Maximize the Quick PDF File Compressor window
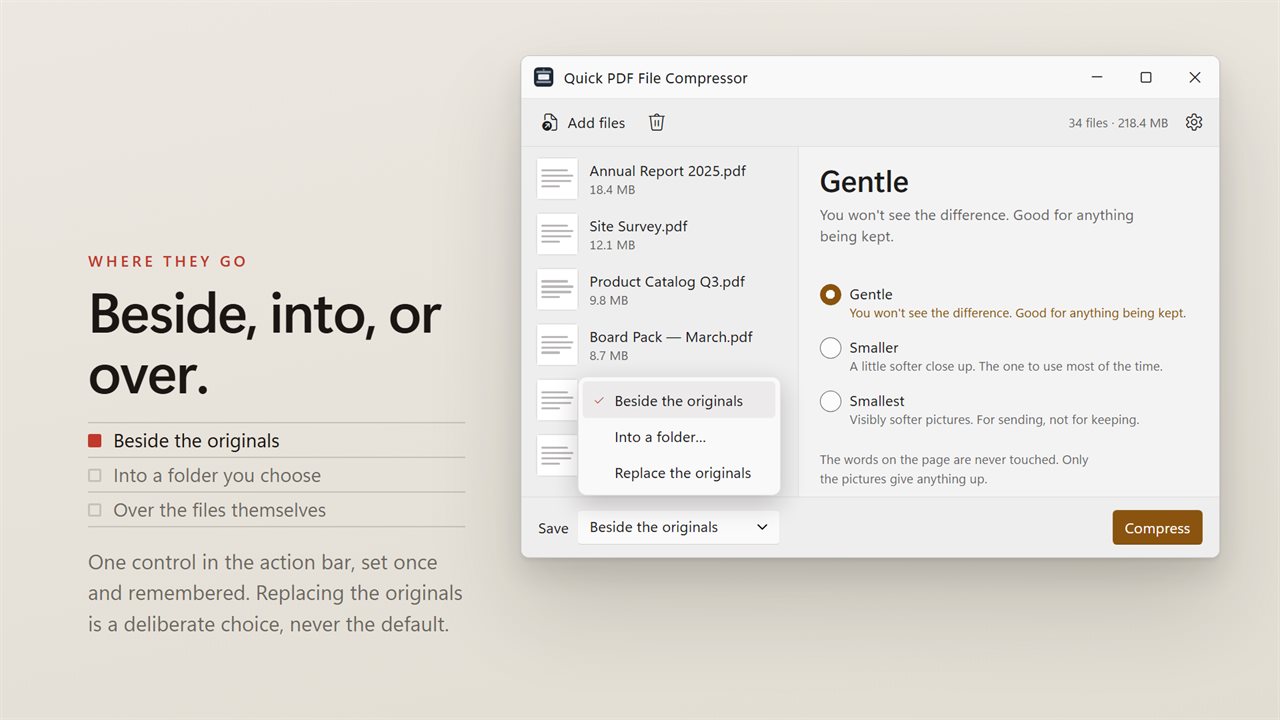The image size is (1280, 720). (1146, 77)
